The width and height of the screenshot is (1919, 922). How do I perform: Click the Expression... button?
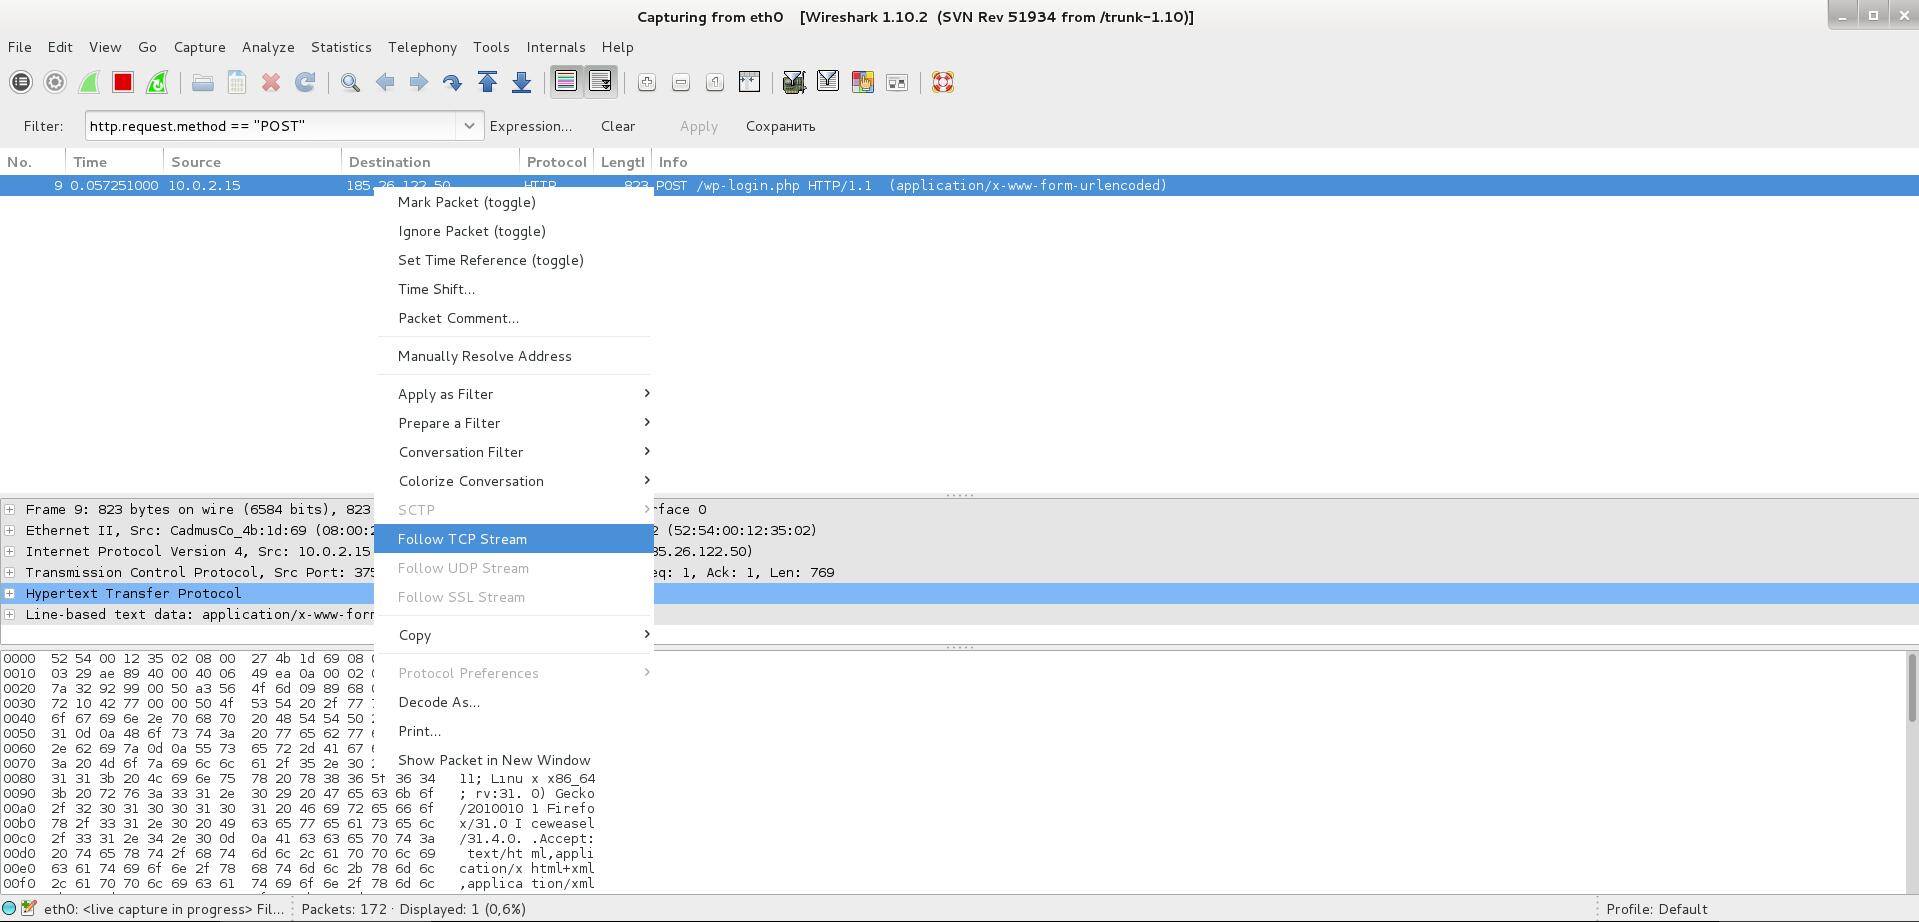530,126
